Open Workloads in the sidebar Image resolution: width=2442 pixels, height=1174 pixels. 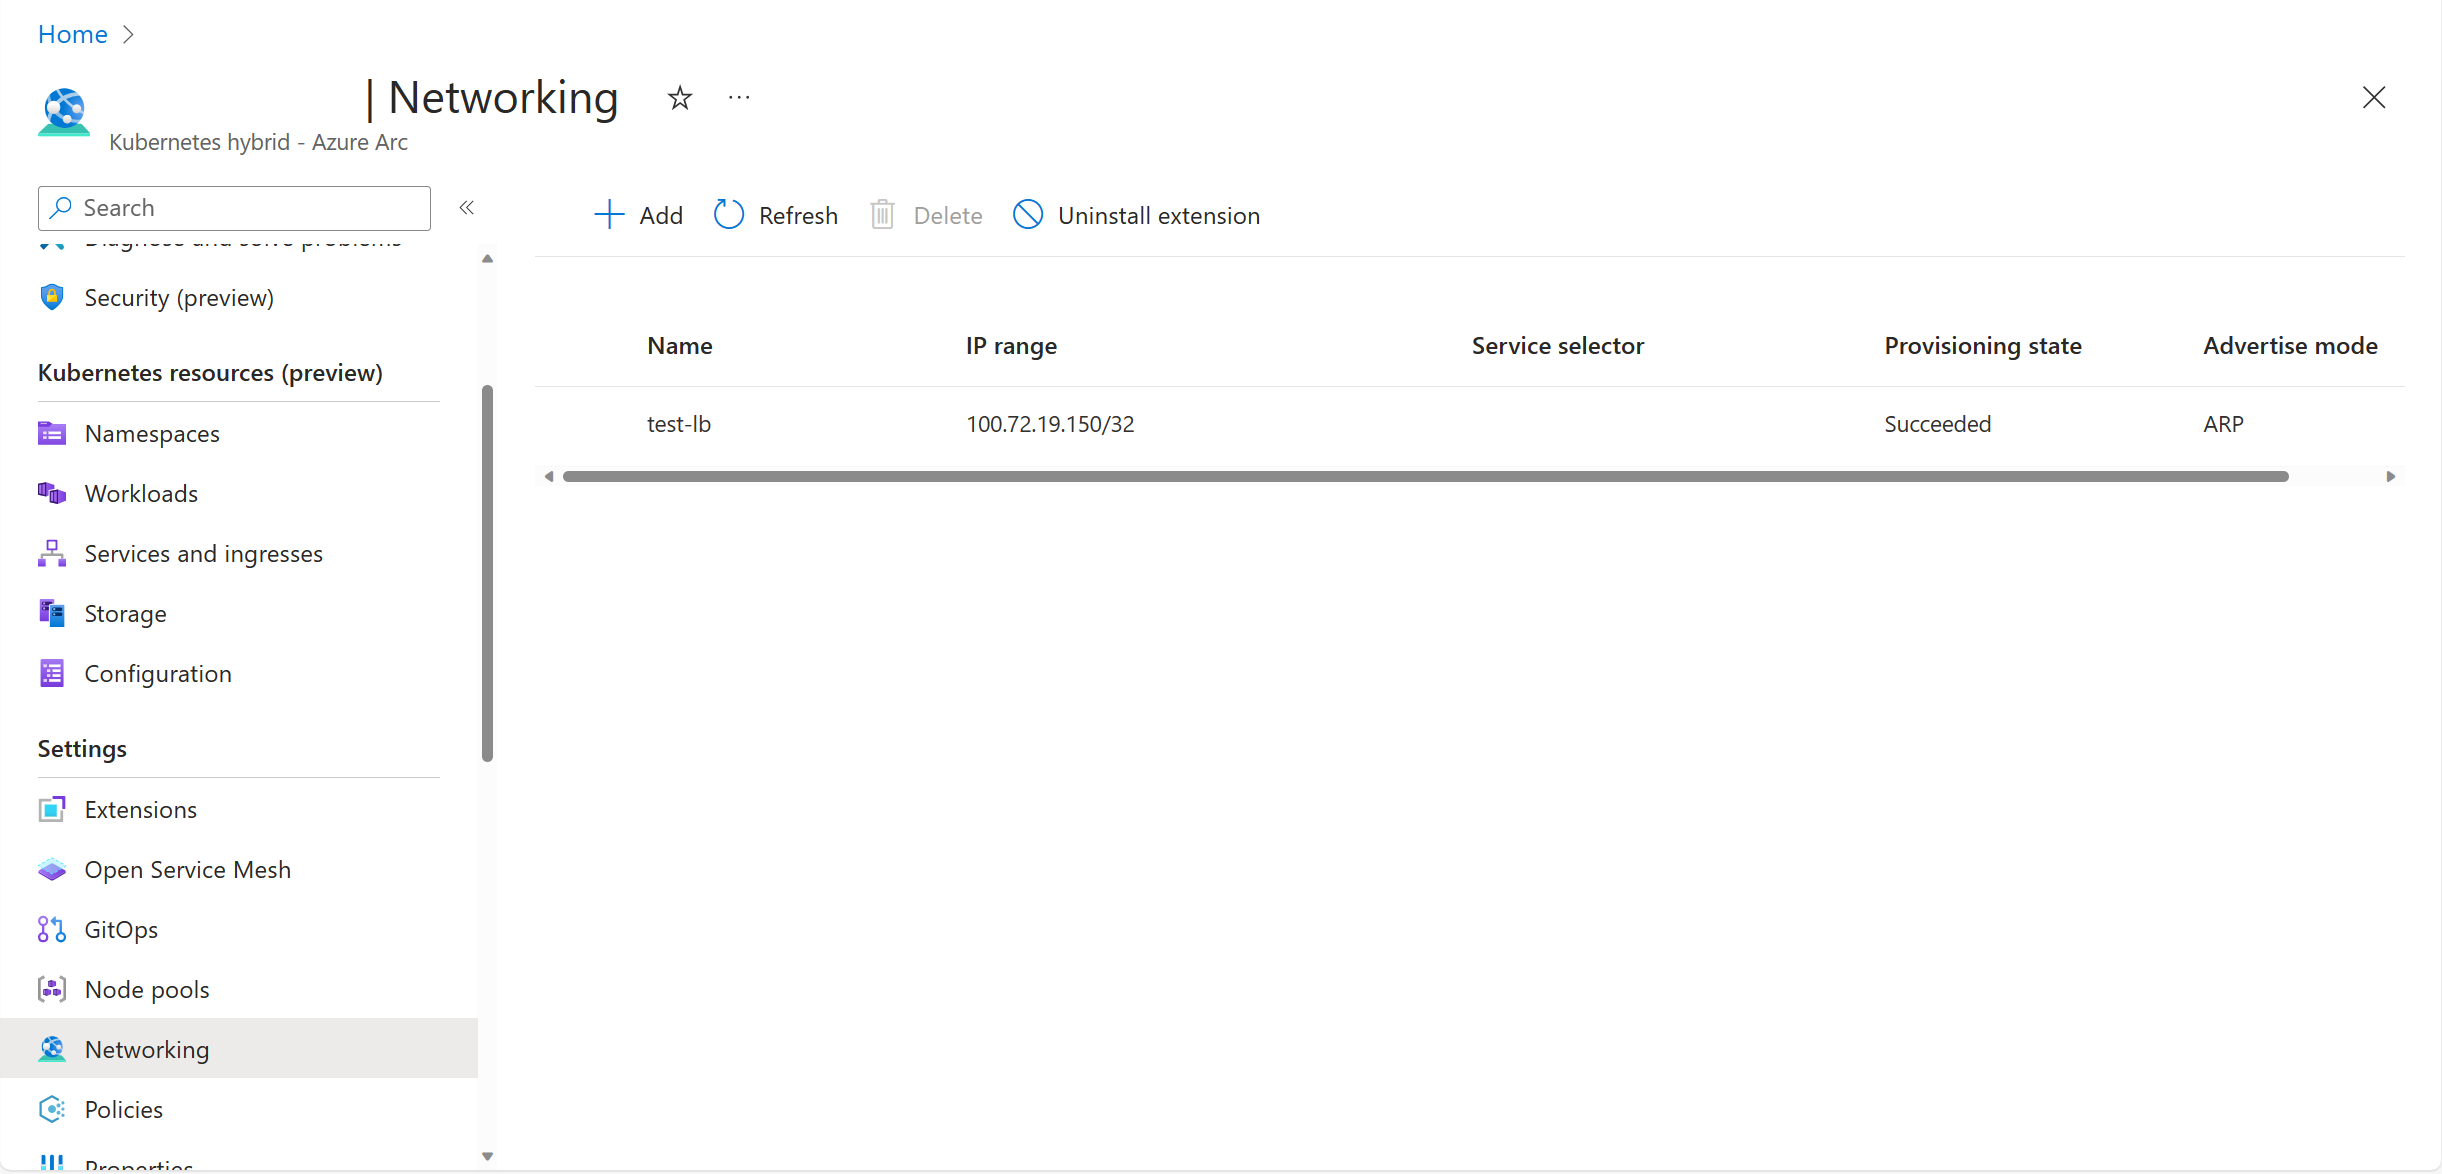141,494
